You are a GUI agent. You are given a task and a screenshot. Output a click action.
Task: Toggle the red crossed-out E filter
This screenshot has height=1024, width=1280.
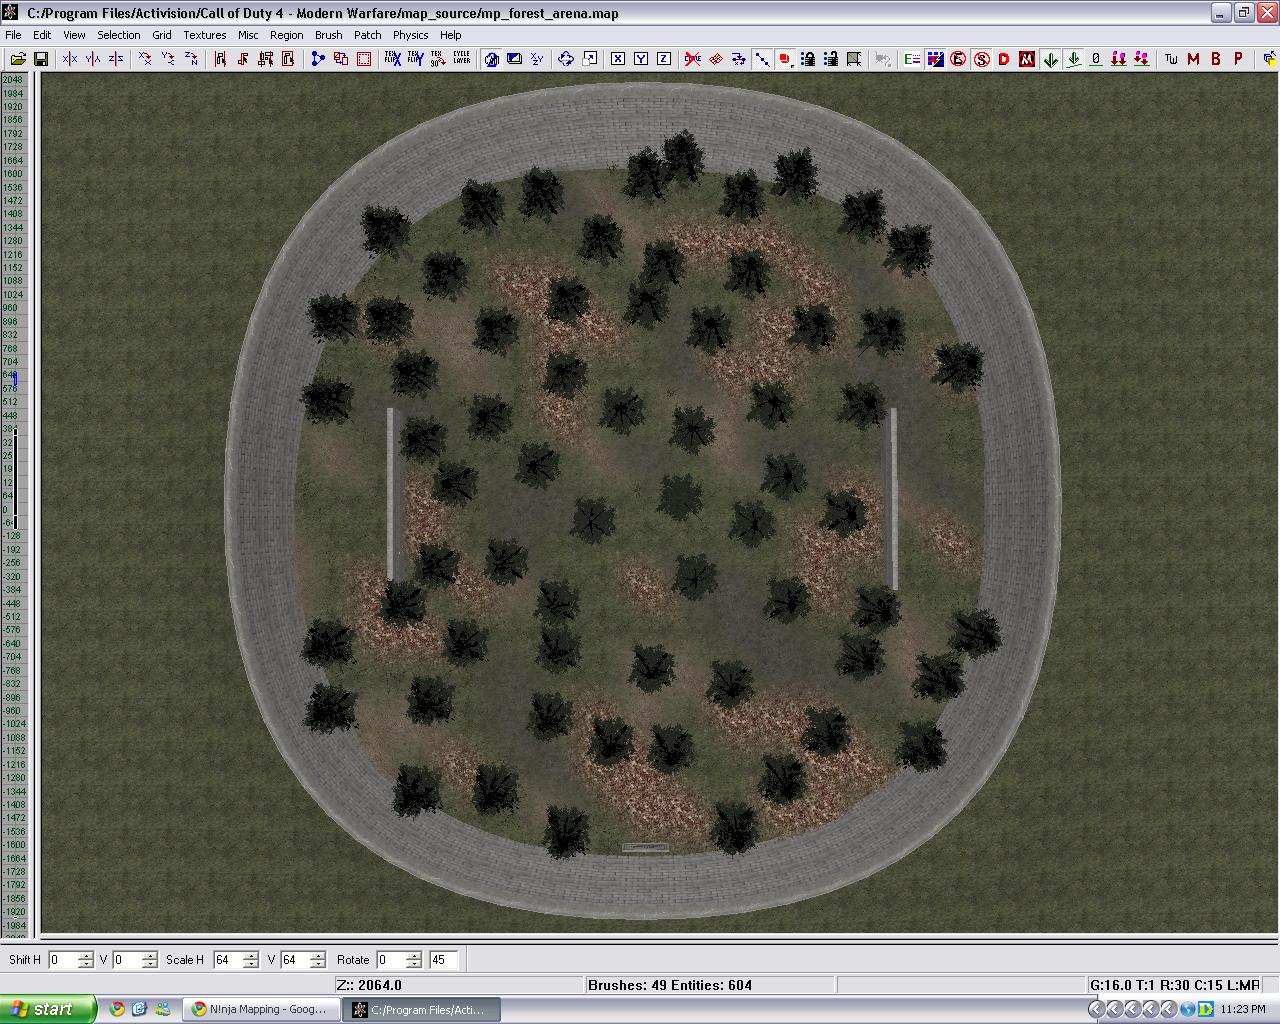point(958,59)
